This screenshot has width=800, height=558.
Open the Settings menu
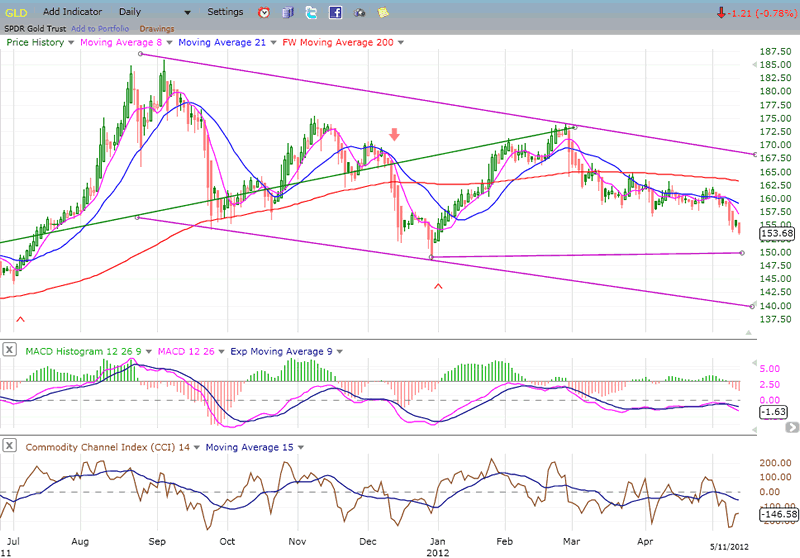(x=224, y=12)
